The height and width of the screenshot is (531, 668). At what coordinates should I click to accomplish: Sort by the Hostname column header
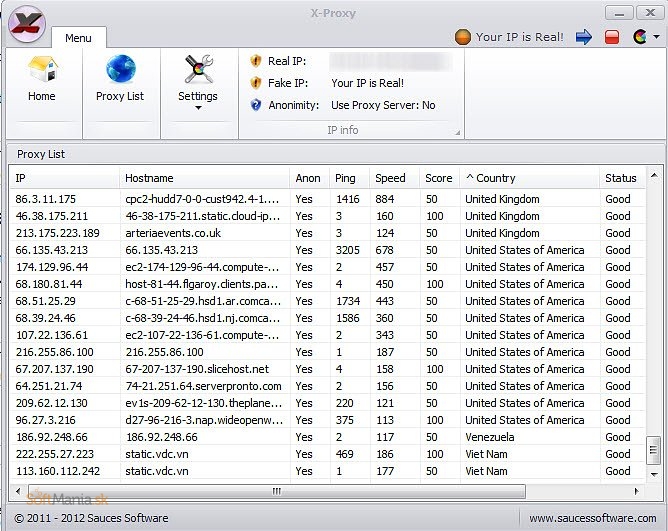pyautogui.click(x=204, y=178)
